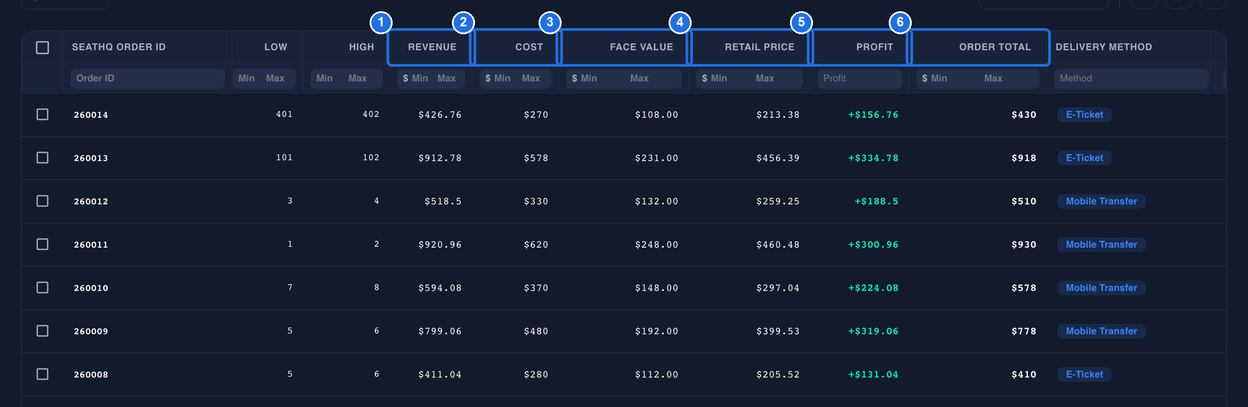Focus the Cost Max filter field

pyautogui.click(x=535, y=78)
